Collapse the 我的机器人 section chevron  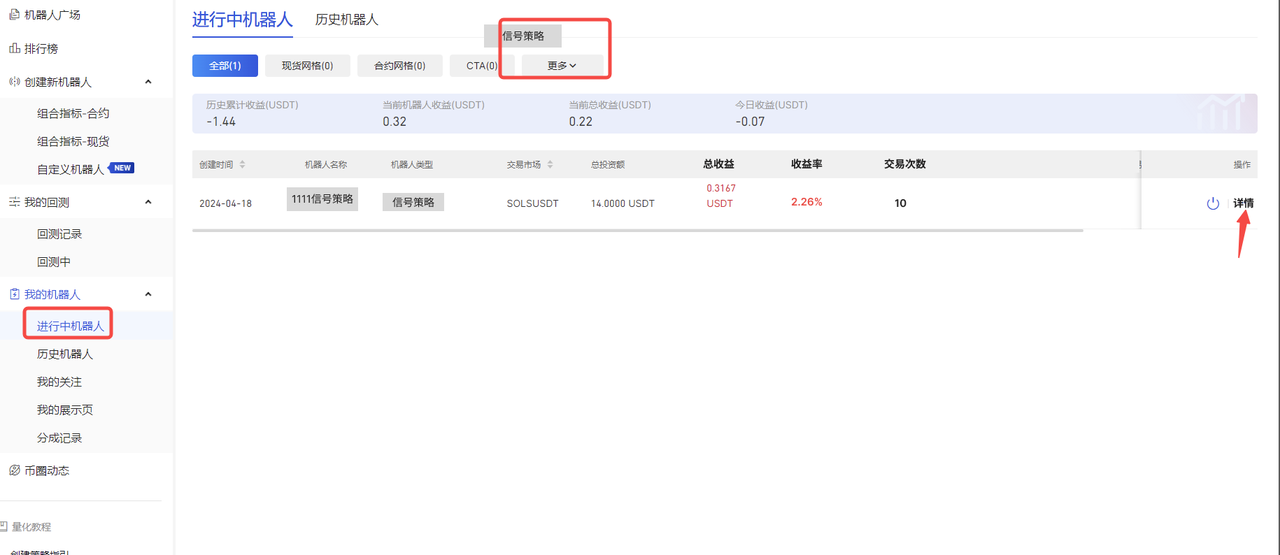pyautogui.click(x=148, y=294)
